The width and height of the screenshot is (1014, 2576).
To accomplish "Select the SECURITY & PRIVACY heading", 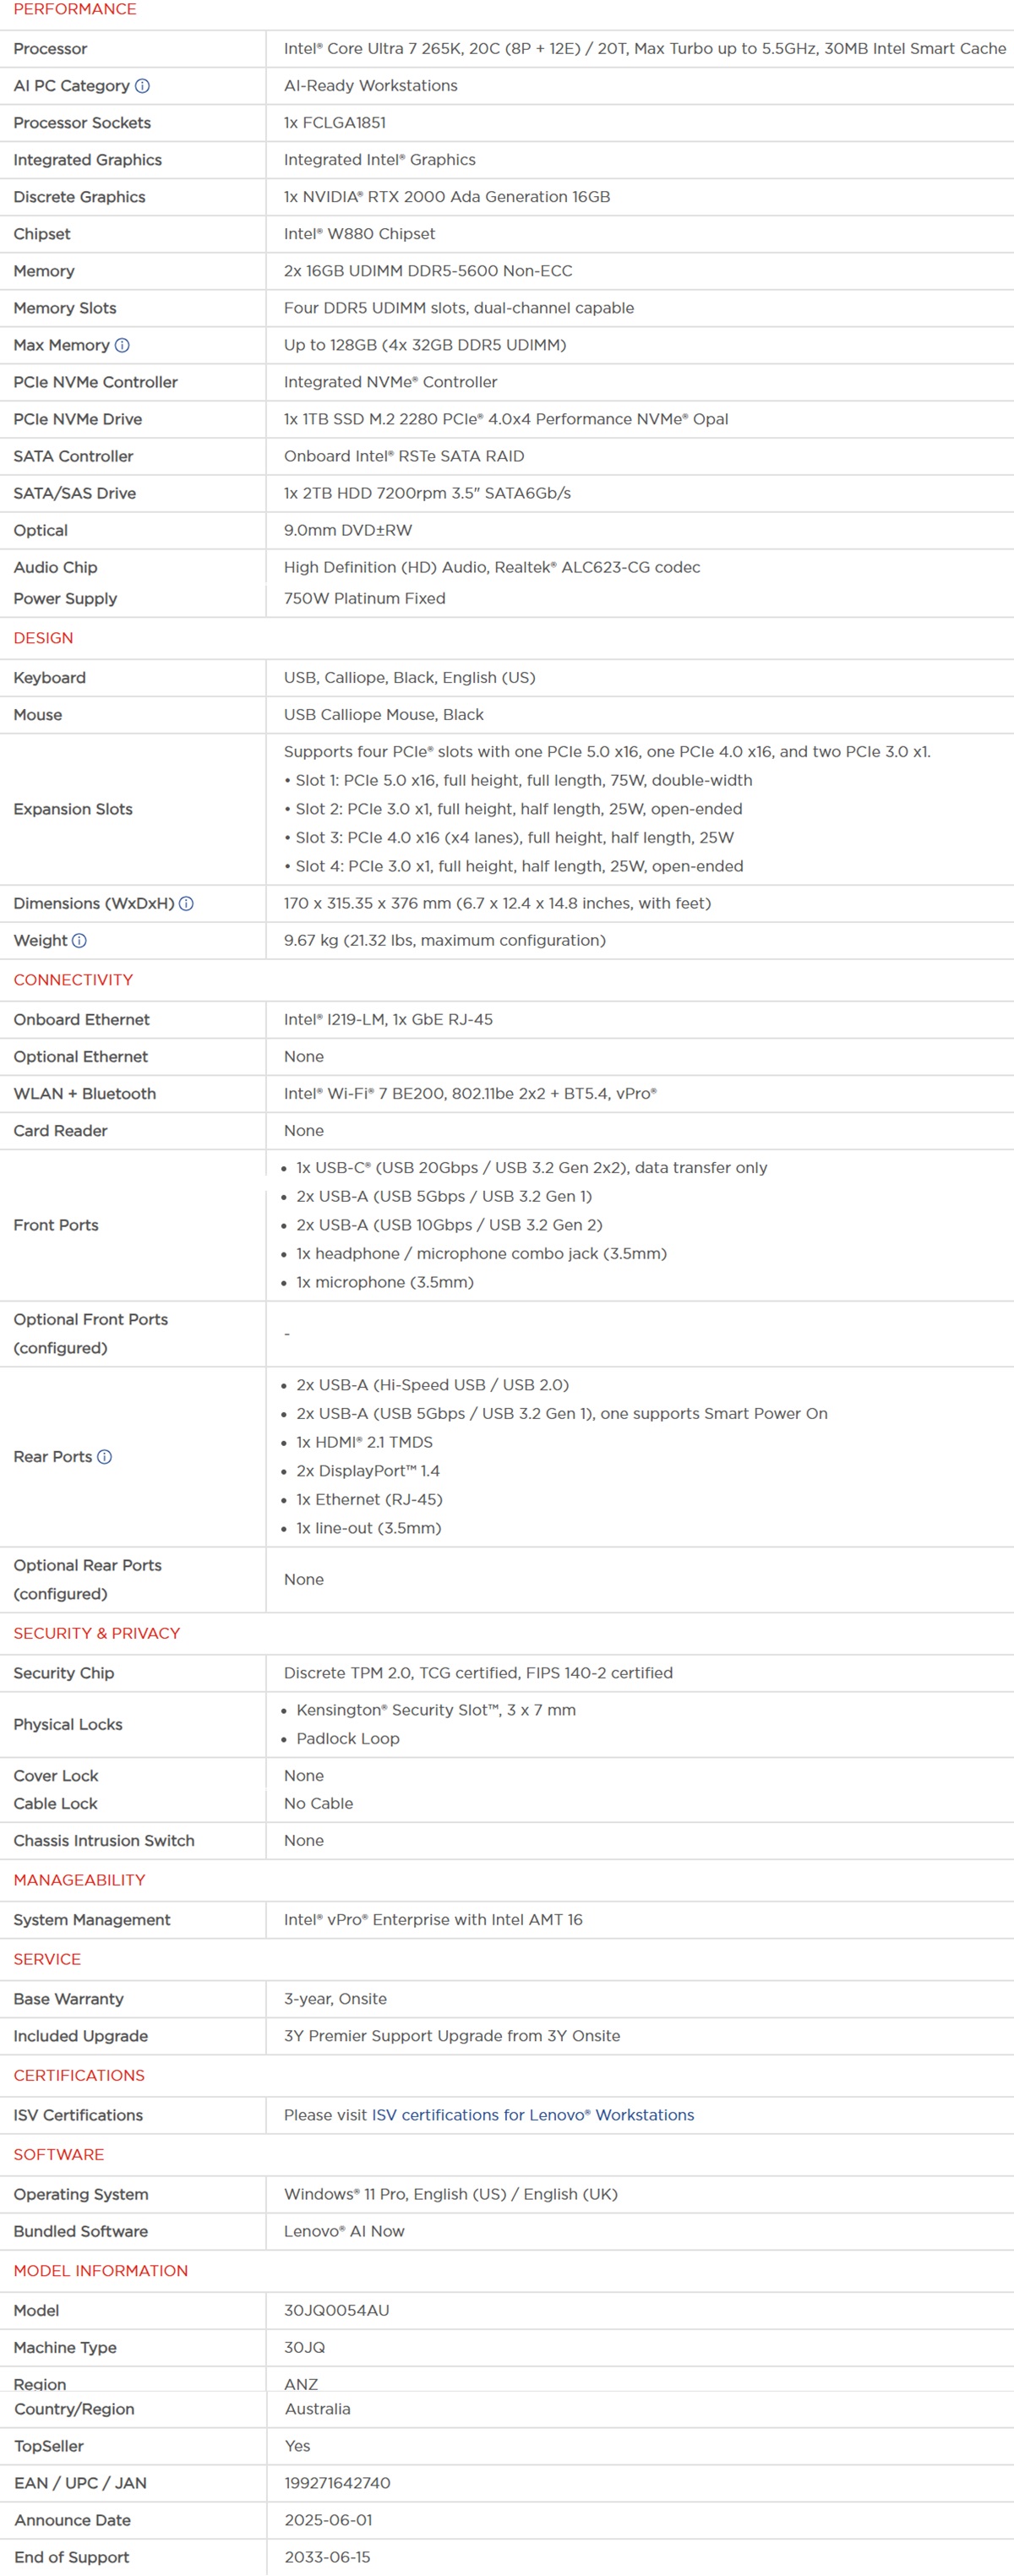I will coord(97,1633).
